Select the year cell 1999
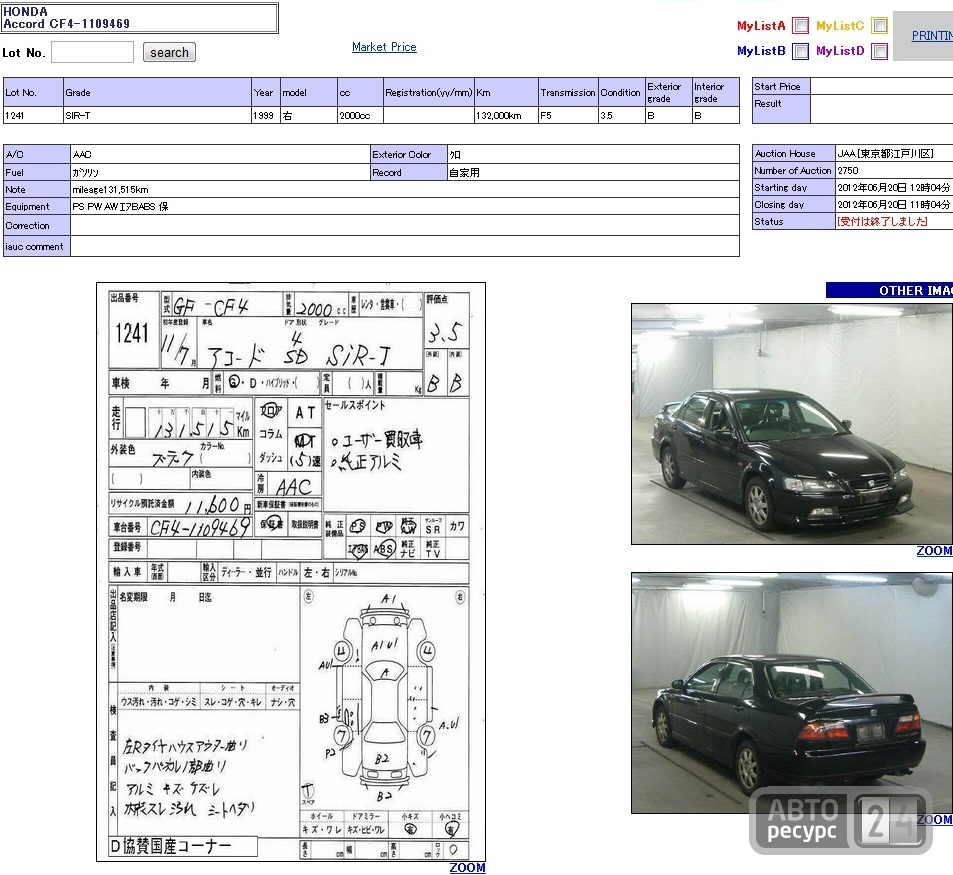Screen dimensions: 953x875 (266, 115)
